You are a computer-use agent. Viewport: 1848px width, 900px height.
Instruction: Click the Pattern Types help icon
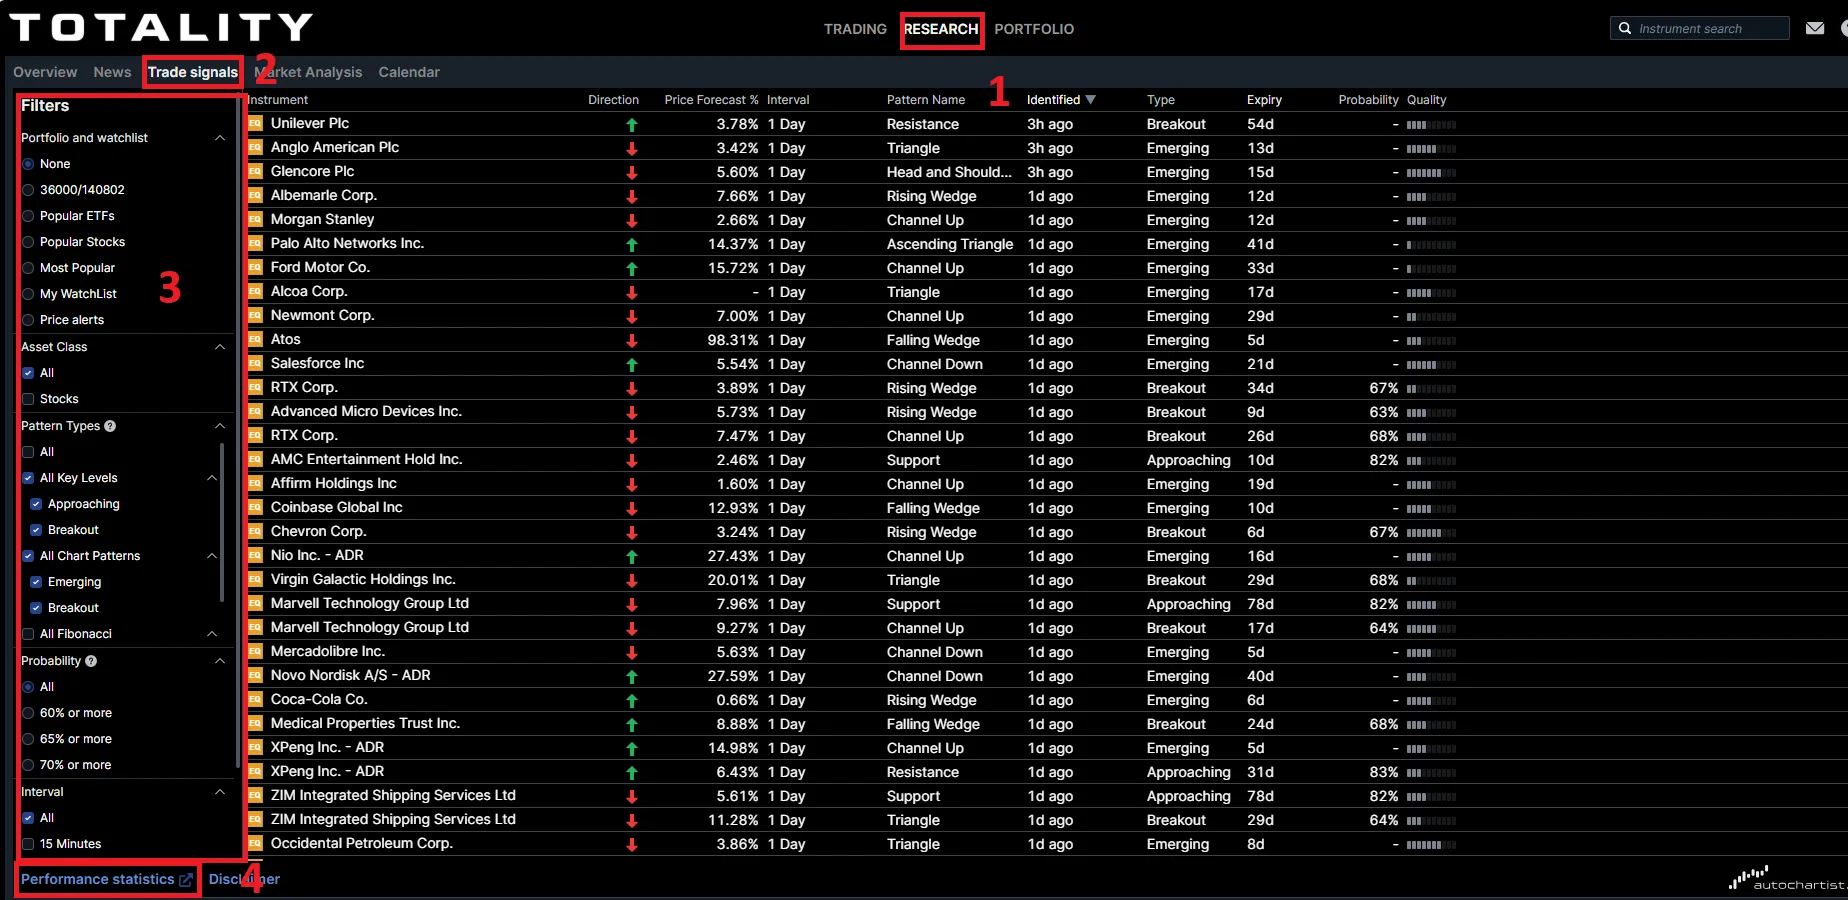[110, 426]
